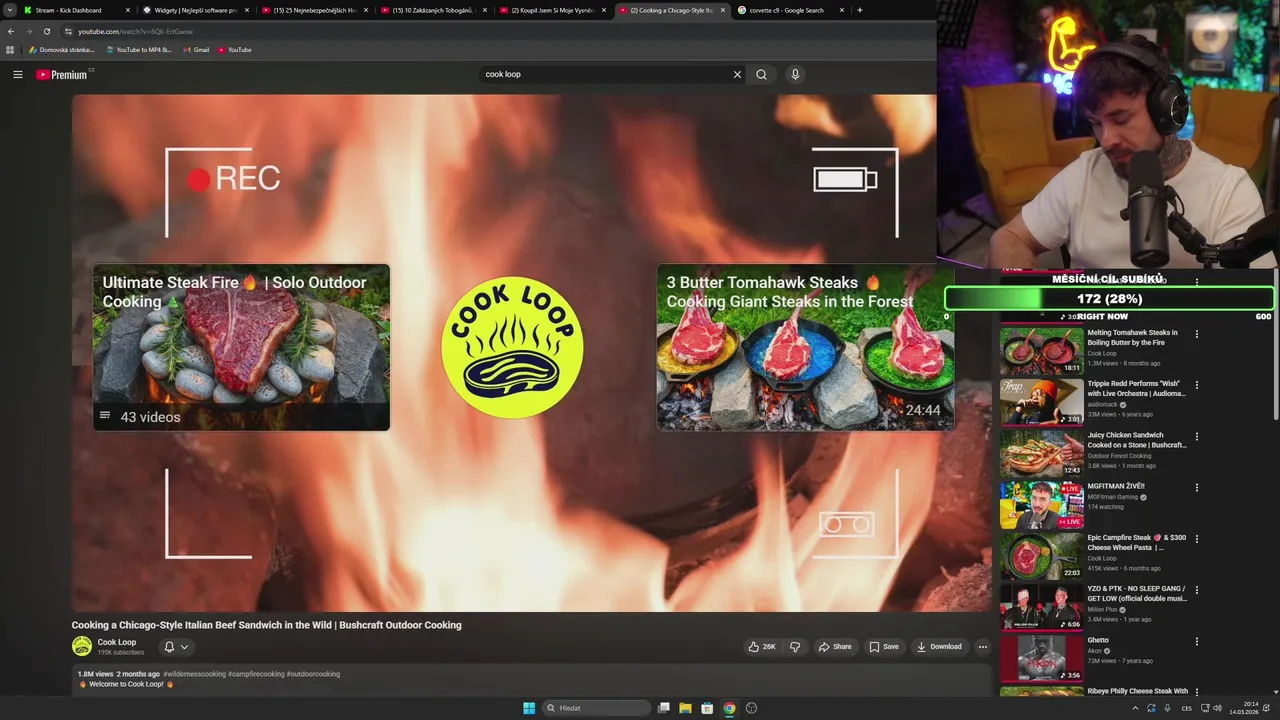Viewport: 1280px width, 720px height.
Task: Switch to Widgety software tab
Action: (x=194, y=10)
